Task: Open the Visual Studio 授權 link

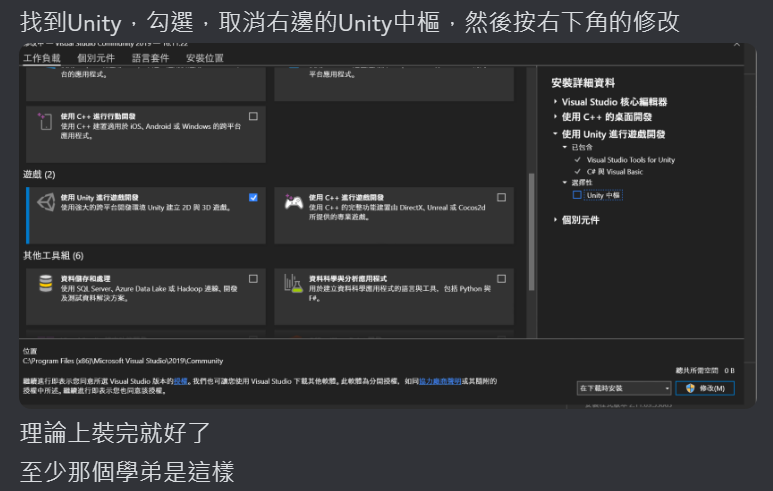Action: (x=180, y=381)
